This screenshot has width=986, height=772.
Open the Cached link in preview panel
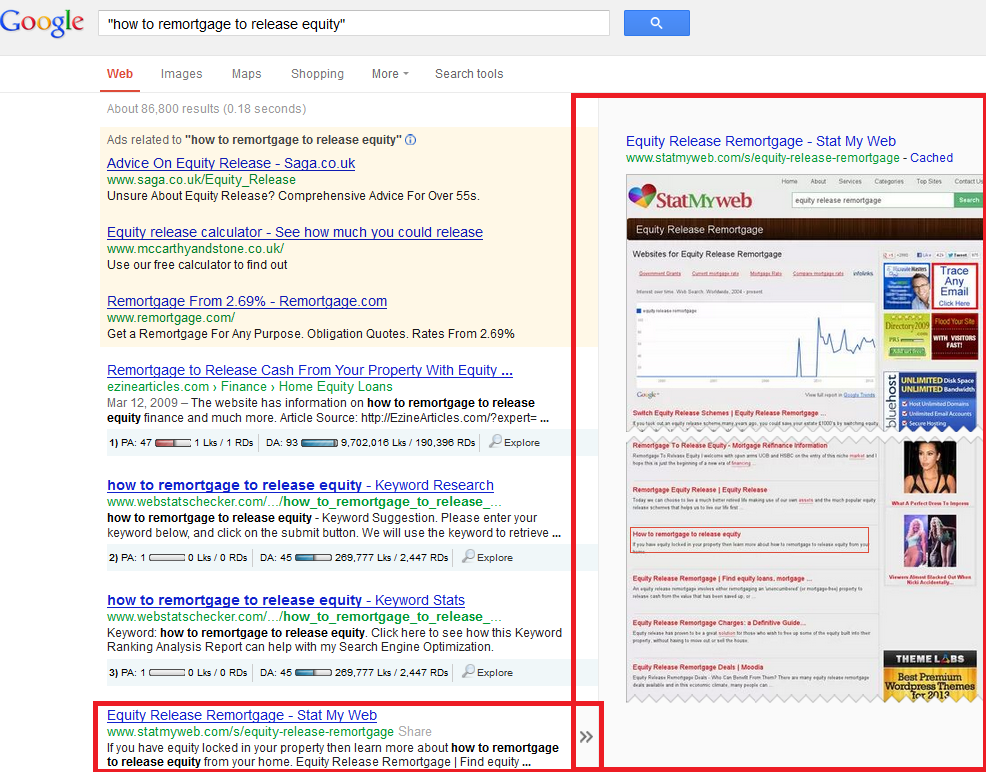931,158
